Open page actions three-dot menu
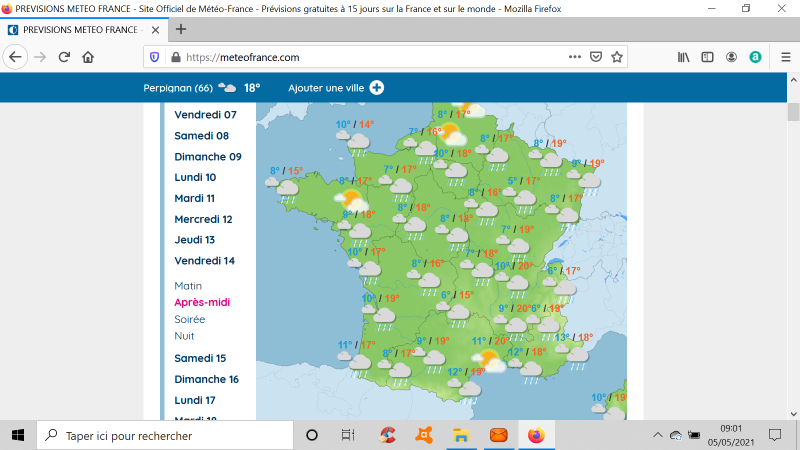 point(574,57)
